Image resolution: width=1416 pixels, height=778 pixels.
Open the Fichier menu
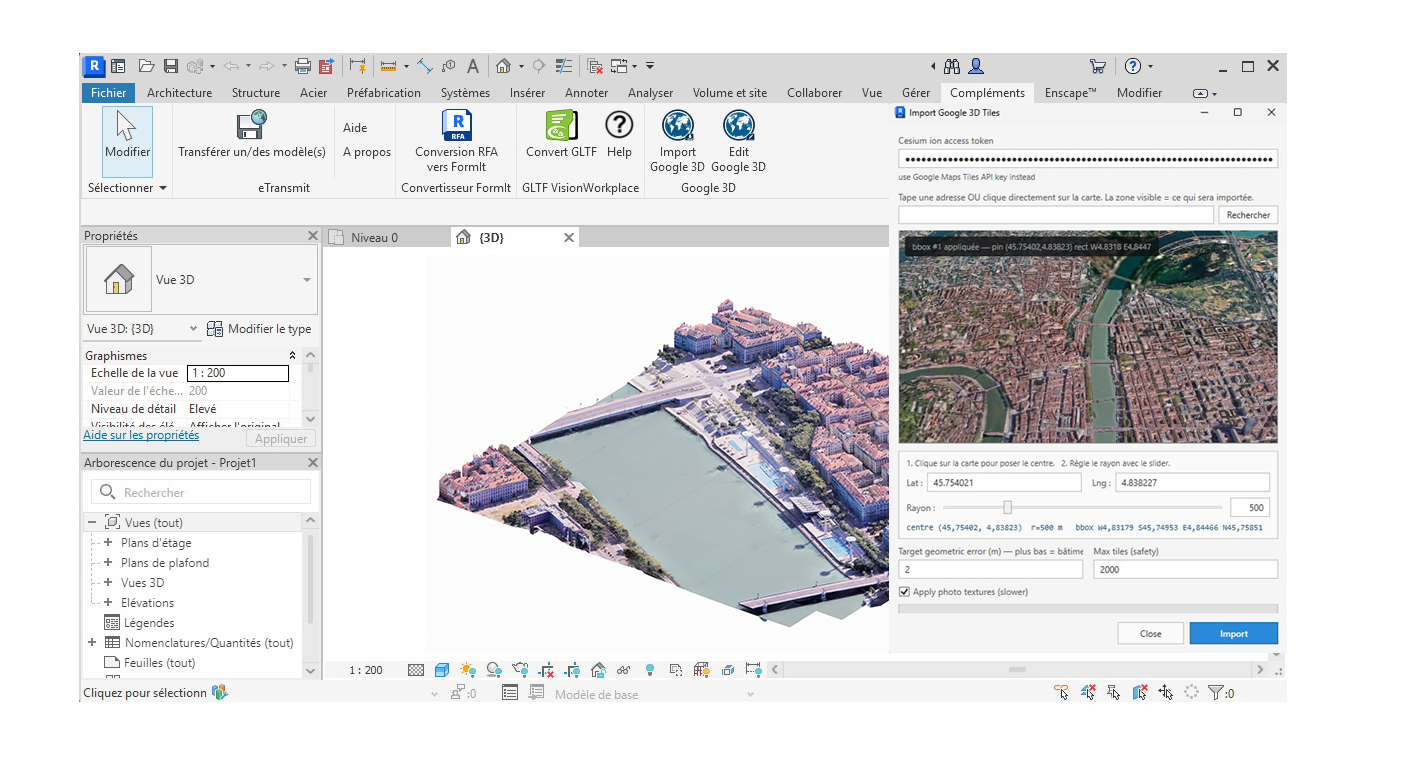click(x=109, y=93)
